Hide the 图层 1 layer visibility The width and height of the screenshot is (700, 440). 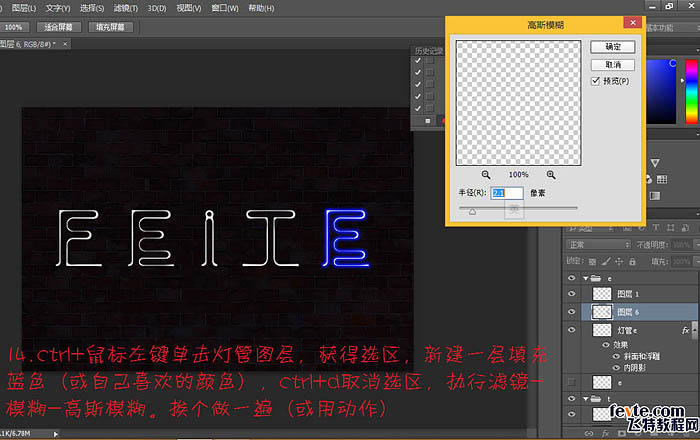pos(572,294)
